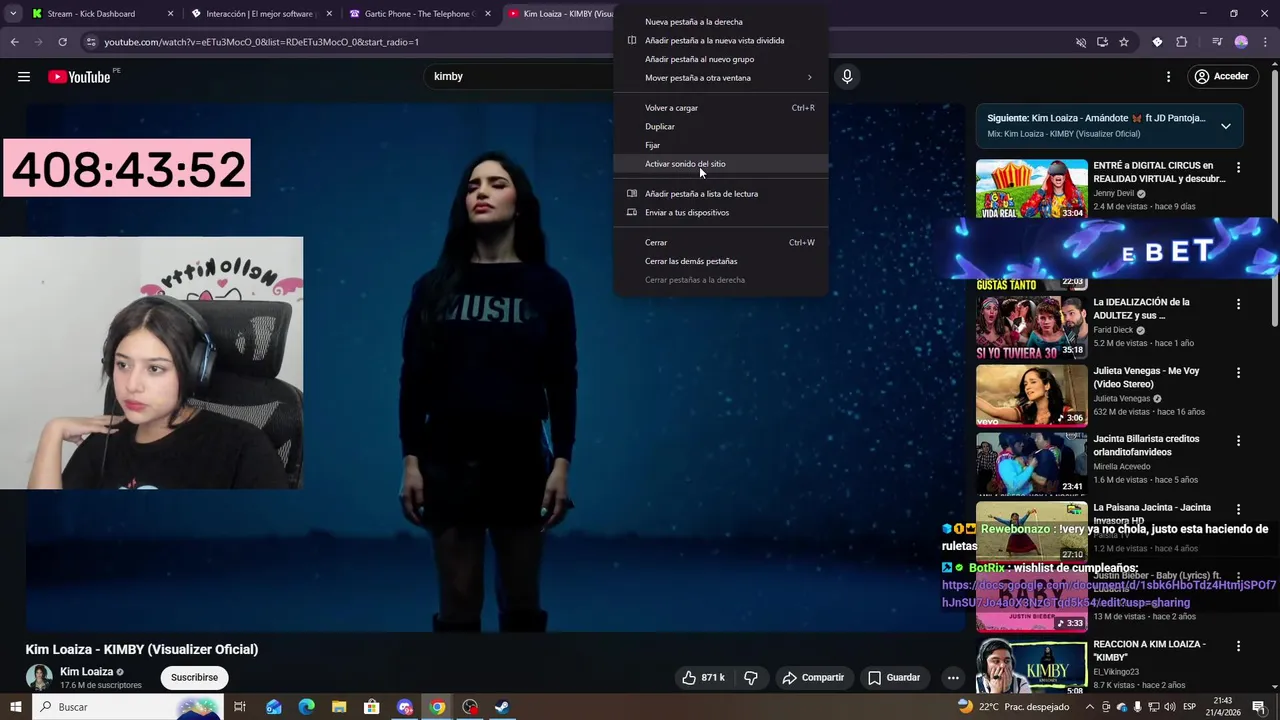The width and height of the screenshot is (1280, 720).
Task: Open the YouTube hamburger guide menu
Action: (24, 77)
